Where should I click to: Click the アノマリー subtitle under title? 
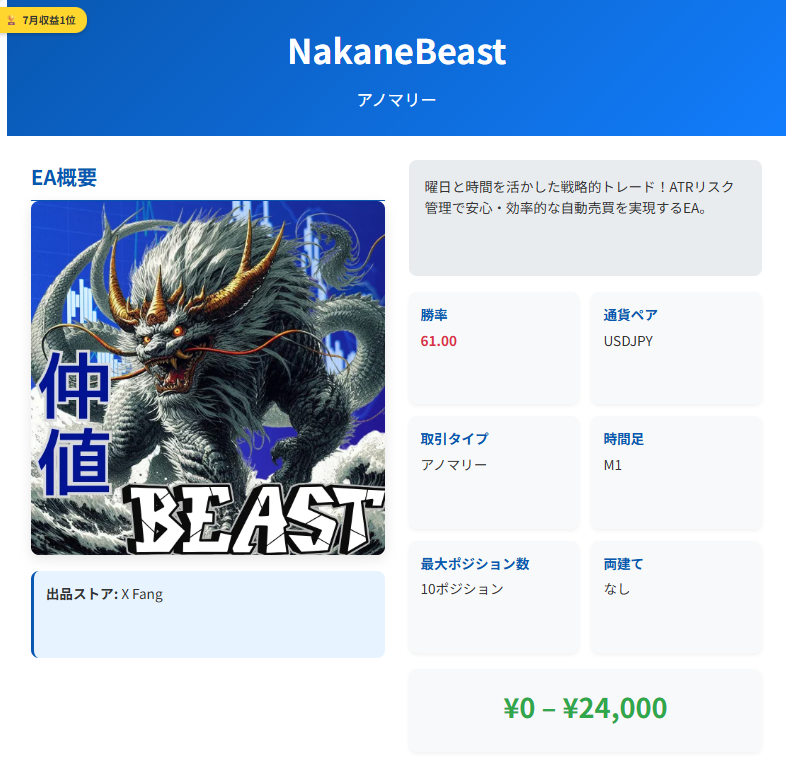tap(397, 100)
